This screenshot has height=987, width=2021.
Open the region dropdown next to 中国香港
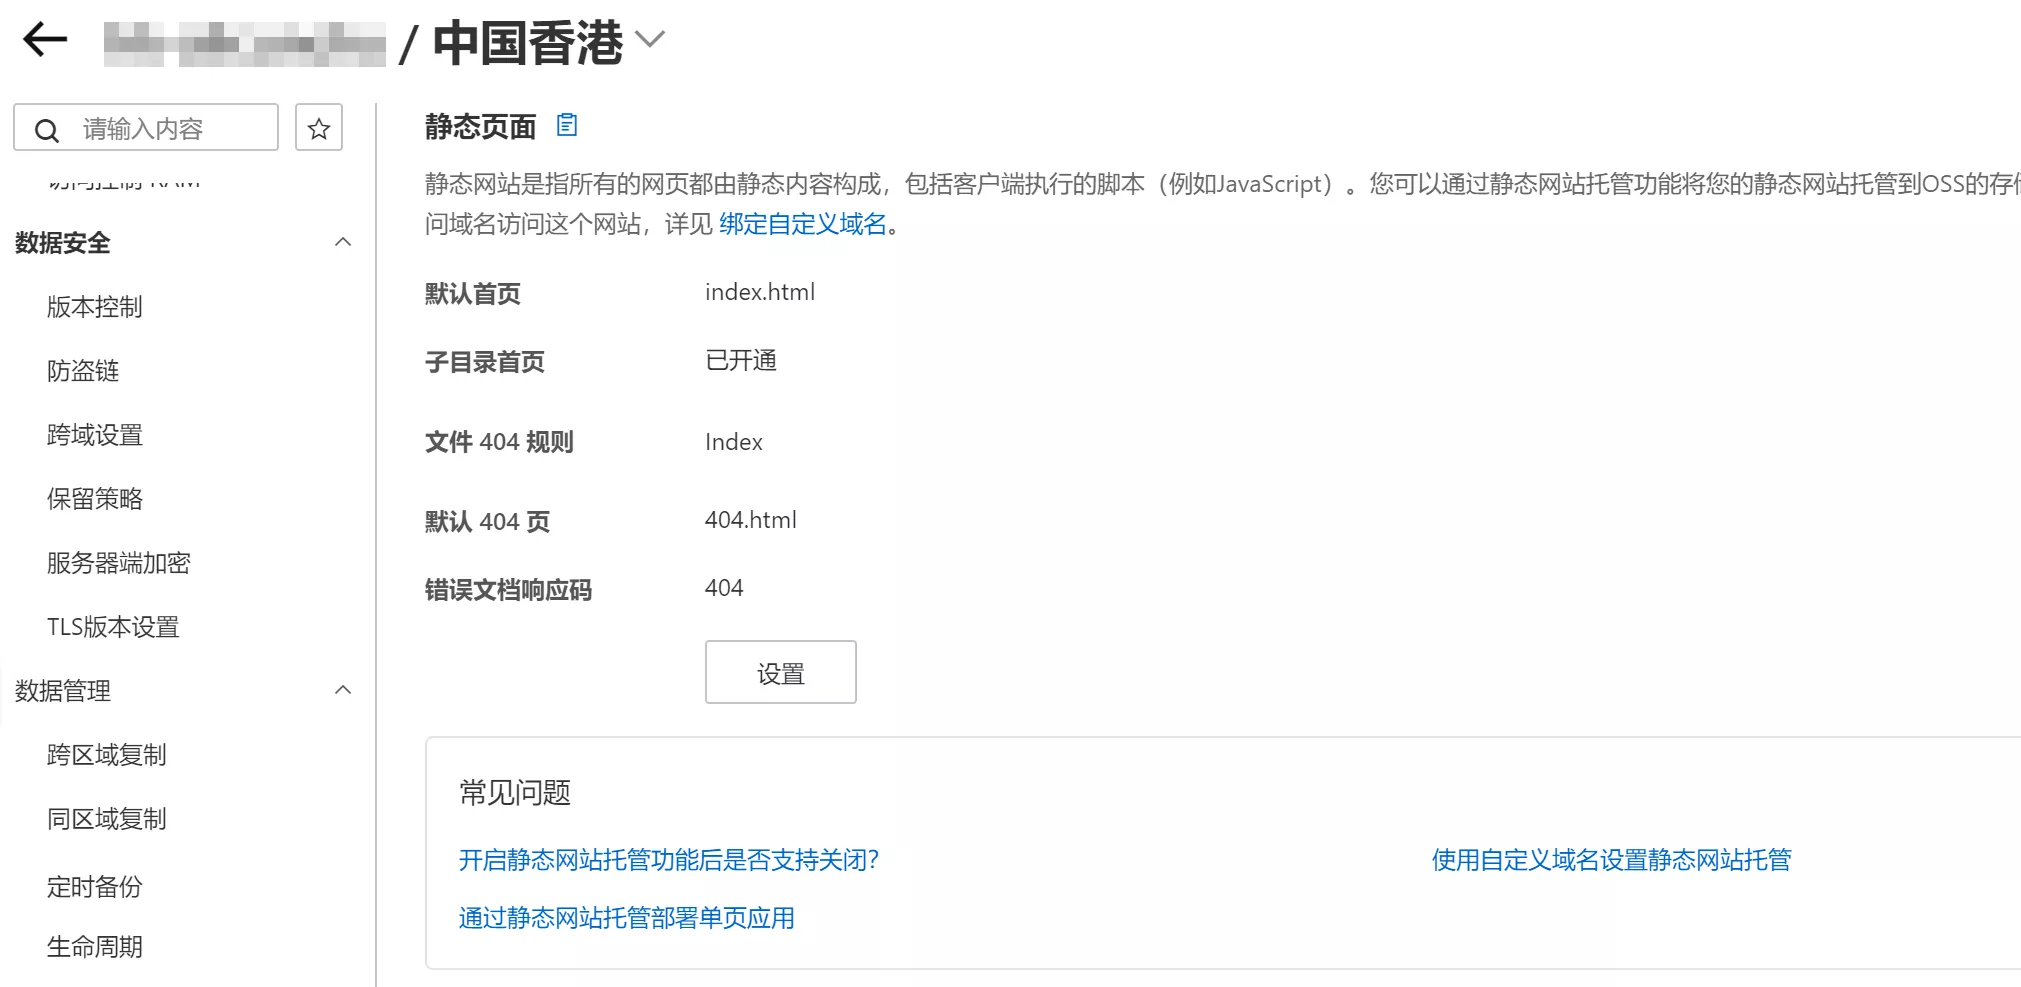(650, 42)
